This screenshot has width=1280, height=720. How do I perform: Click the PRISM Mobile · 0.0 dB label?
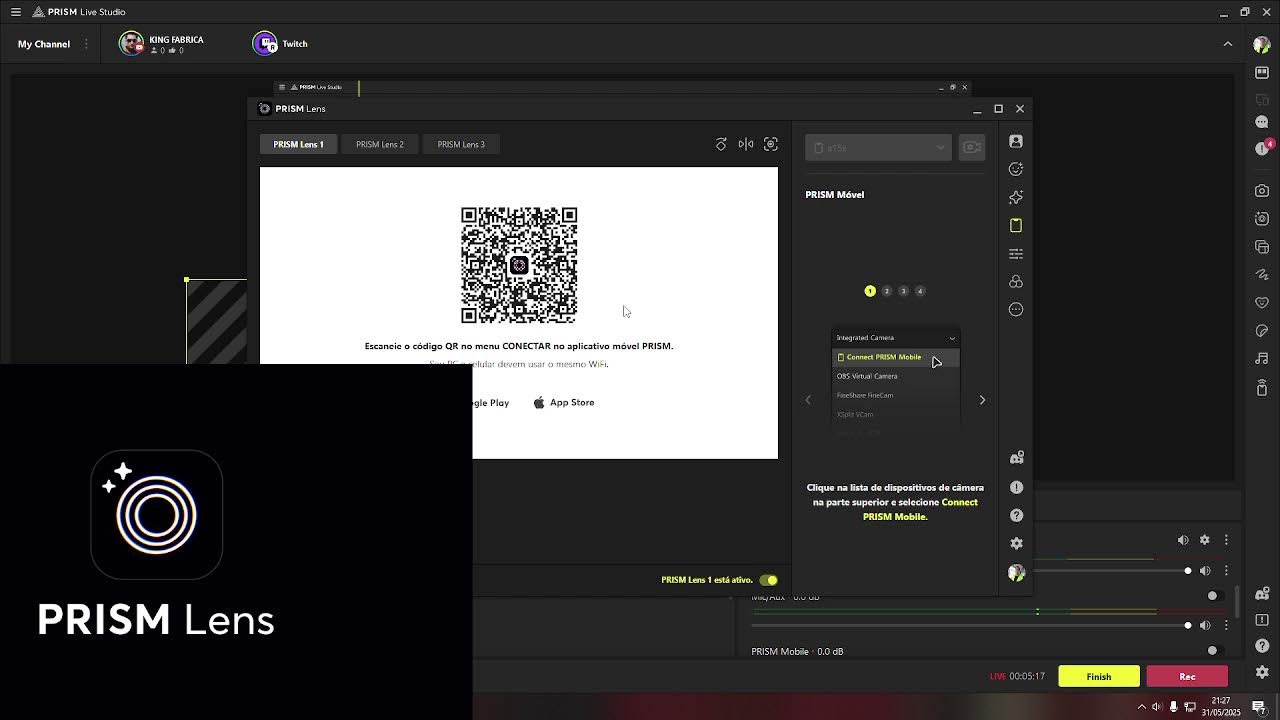(x=797, y=651)
